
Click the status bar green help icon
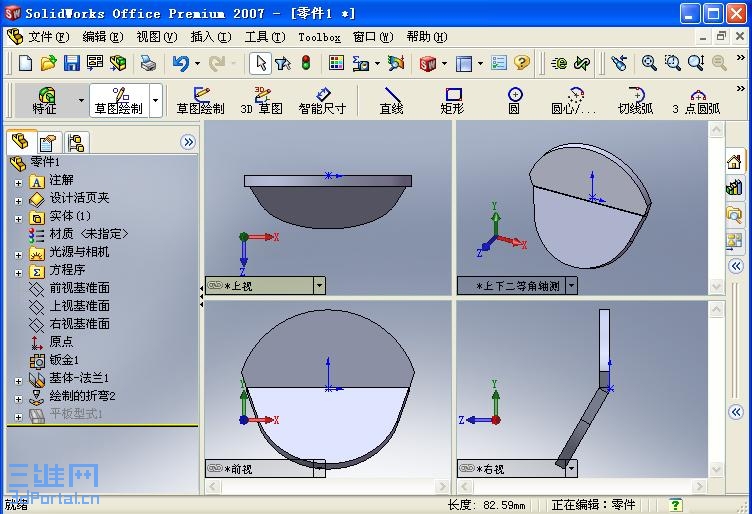point(675,504)
